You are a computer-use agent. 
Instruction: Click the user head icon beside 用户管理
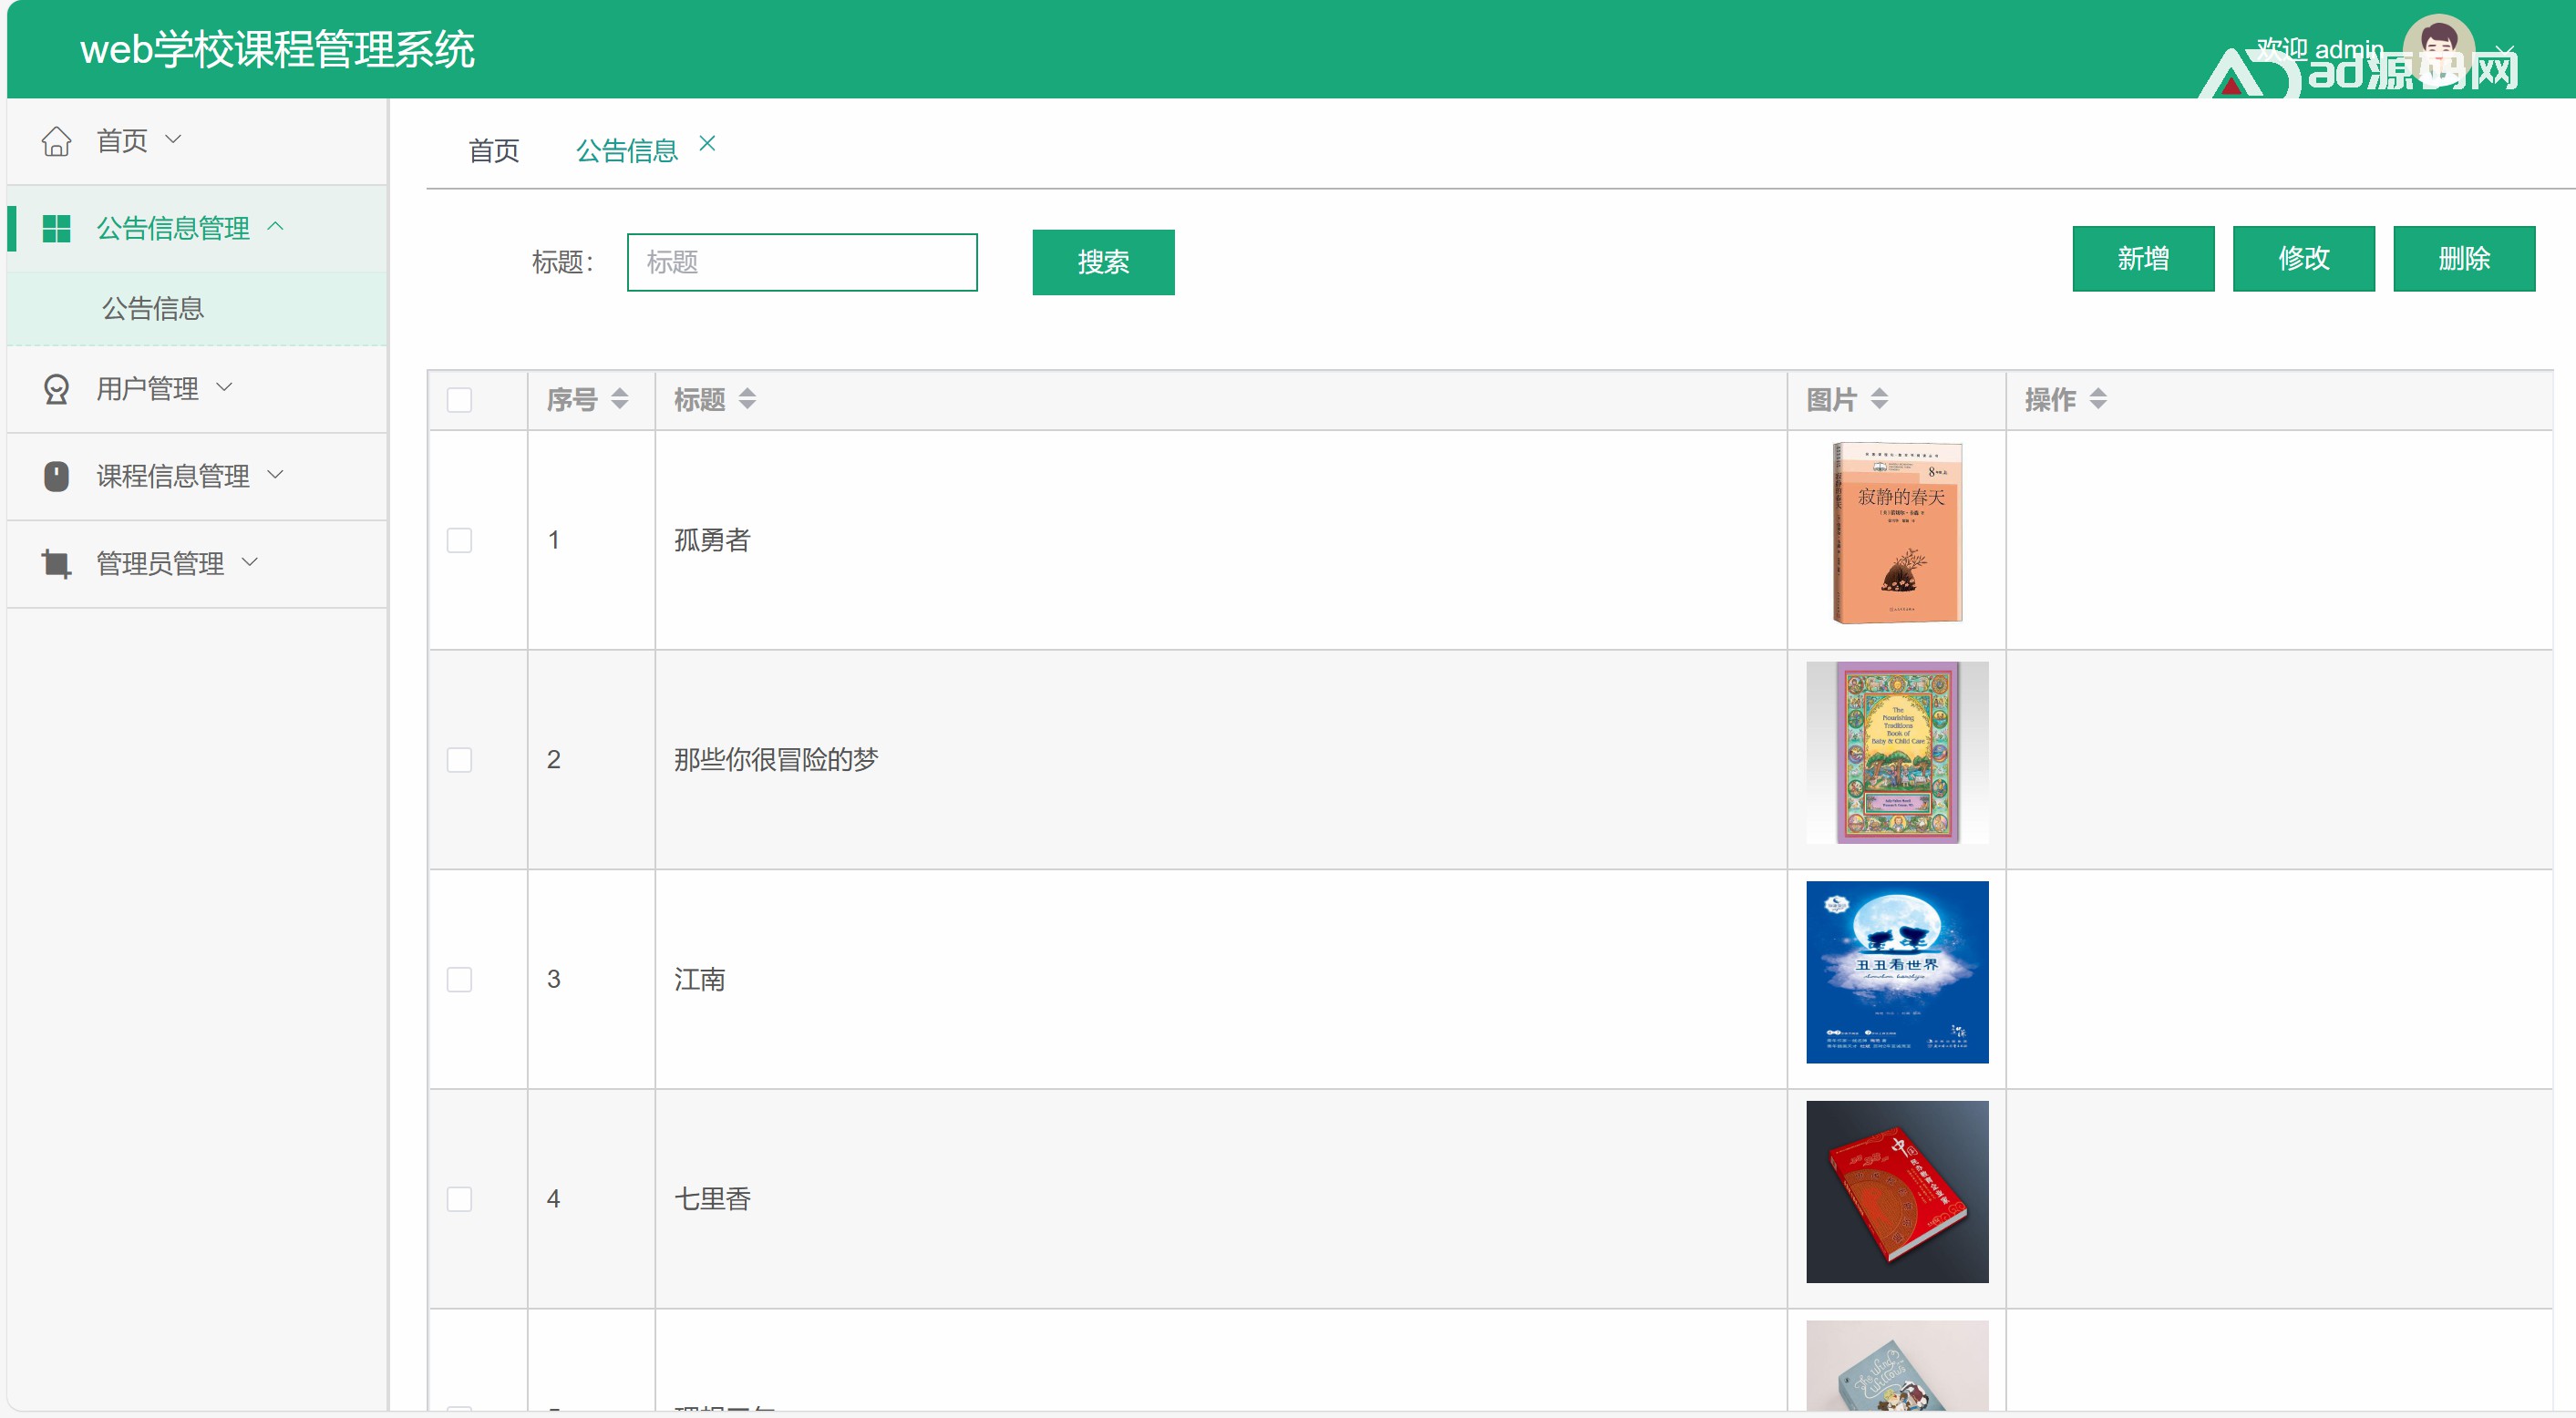pos(56,389)
